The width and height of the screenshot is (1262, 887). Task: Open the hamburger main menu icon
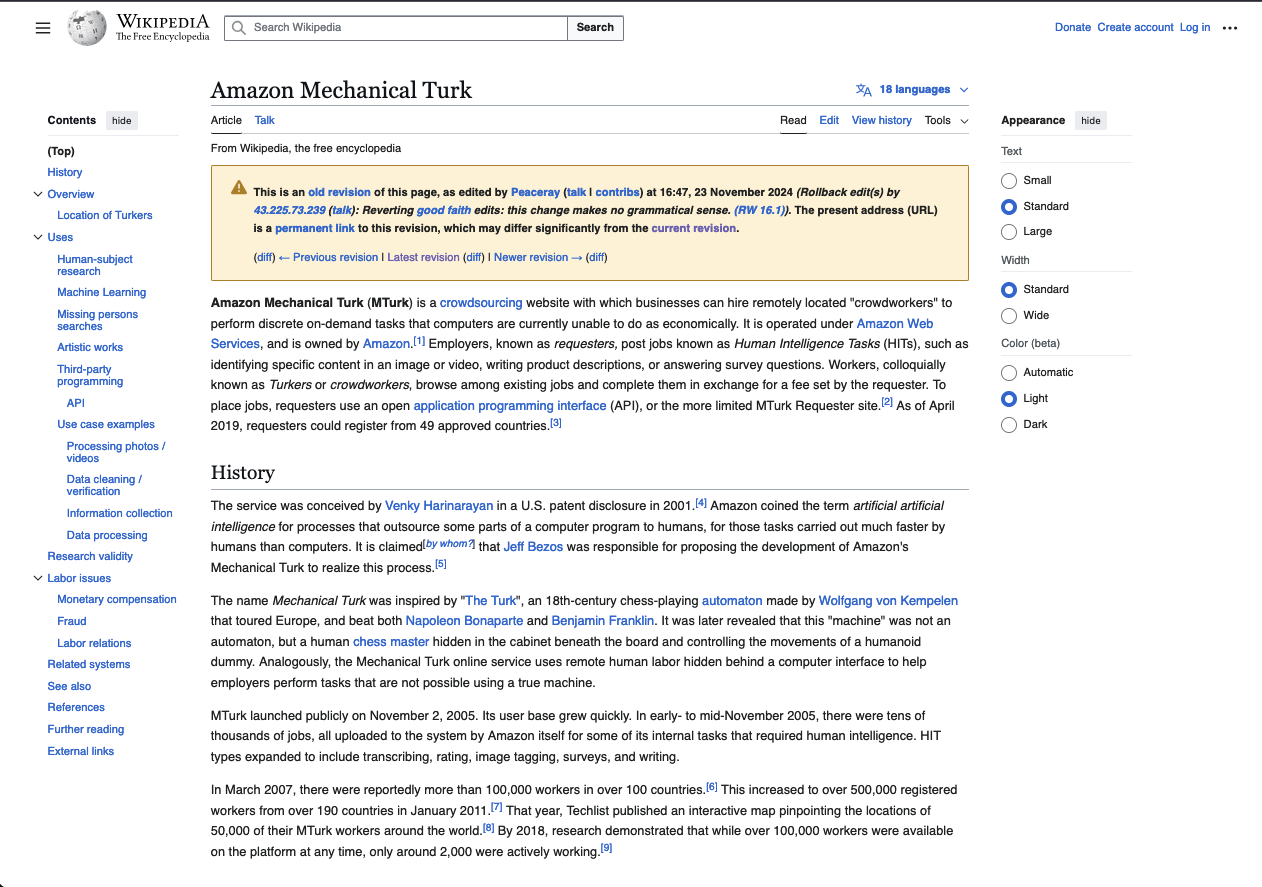coord(43,28)
